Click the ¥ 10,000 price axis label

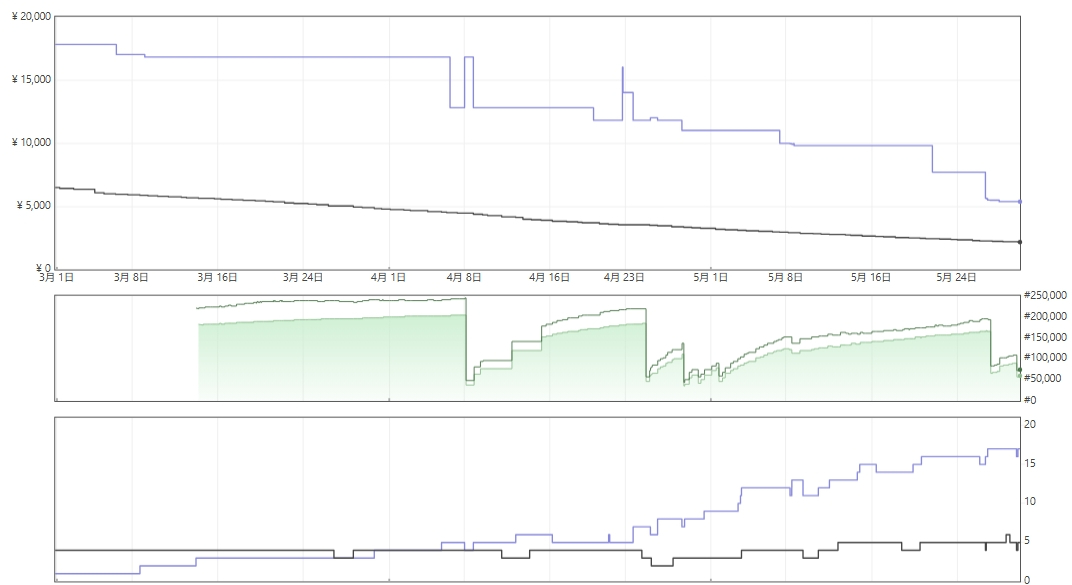click(x=31, y=142)
